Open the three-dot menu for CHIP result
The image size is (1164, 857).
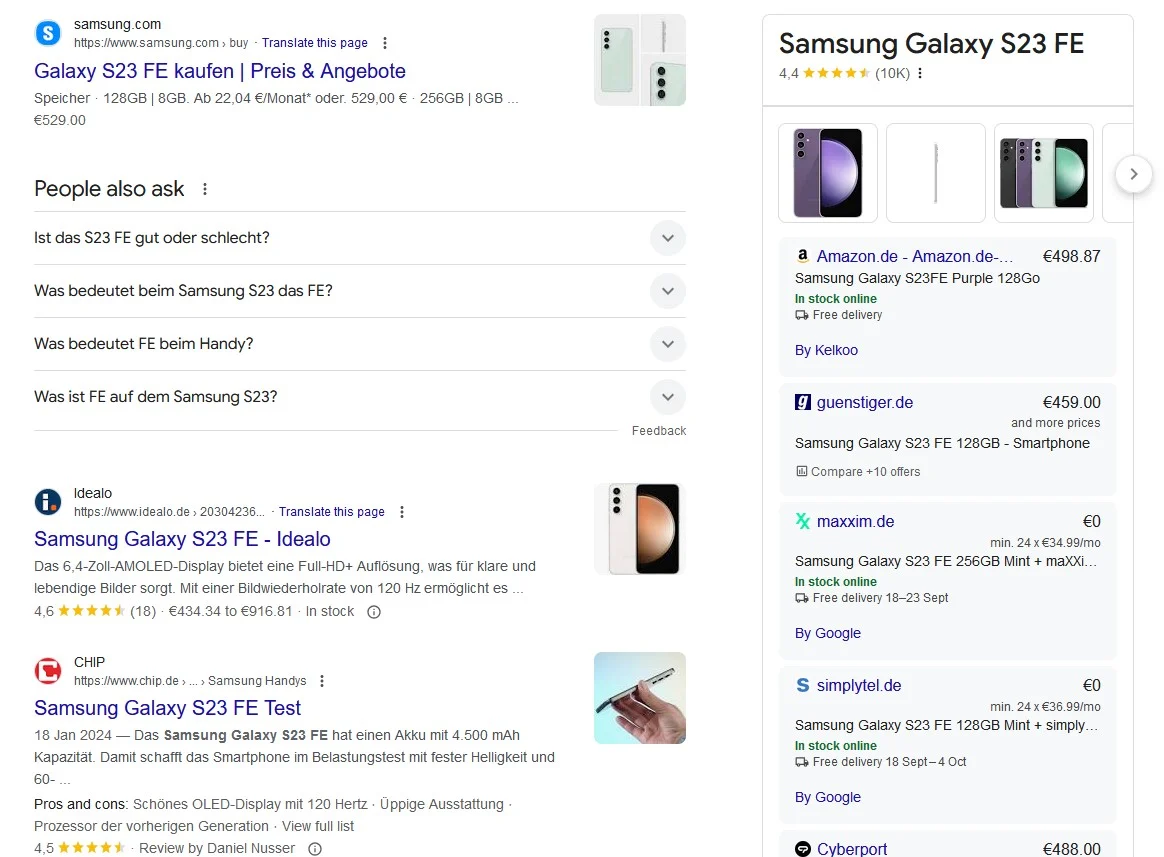(321, 681)
